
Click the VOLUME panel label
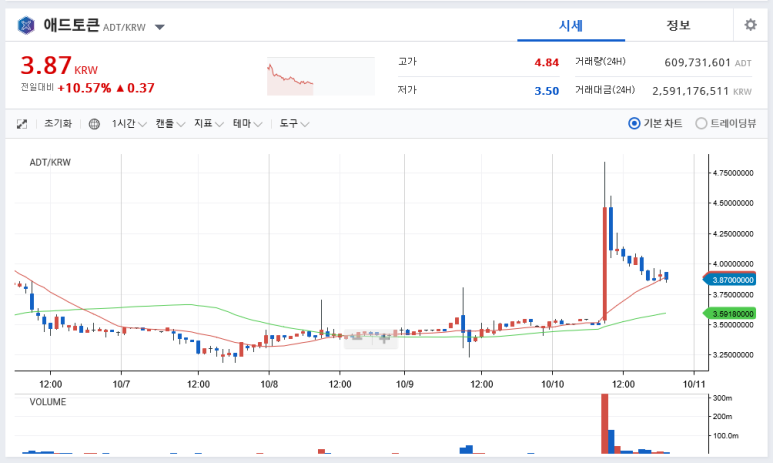pyautogui.click(x=47, y=402)
